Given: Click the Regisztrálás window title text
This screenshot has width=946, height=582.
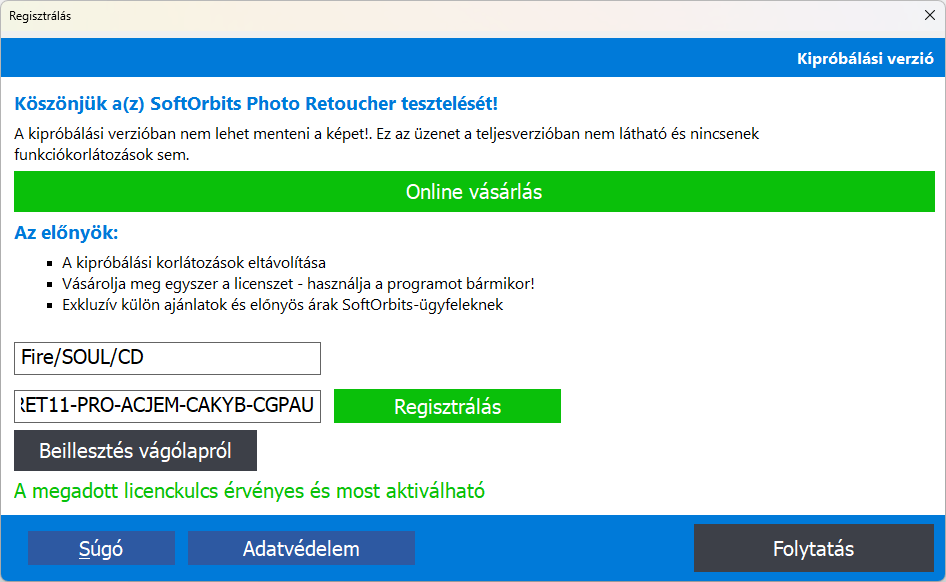Looking at the screenshot, I should [40, 16].
